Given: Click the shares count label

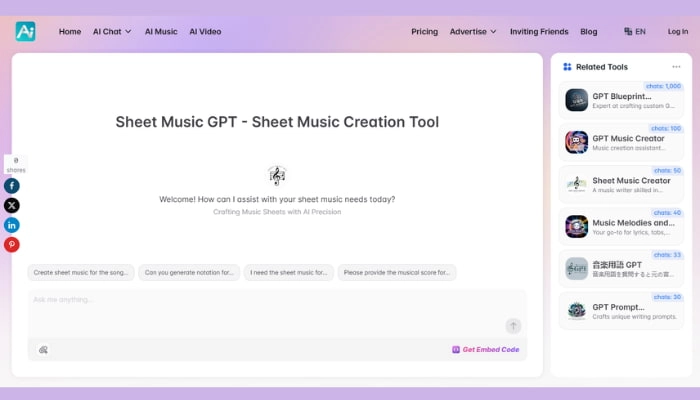Looking at the screenshot, I should [16, 165].
